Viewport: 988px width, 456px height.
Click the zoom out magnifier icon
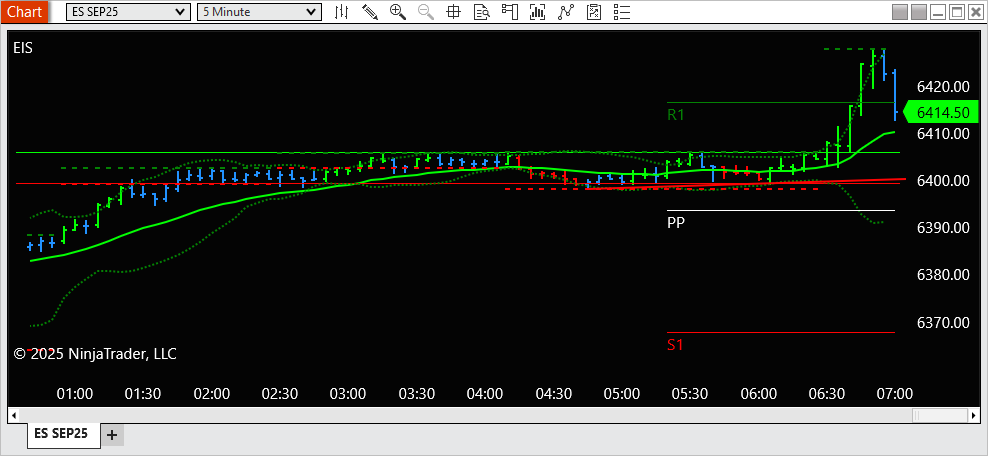(x=425, y=11)
